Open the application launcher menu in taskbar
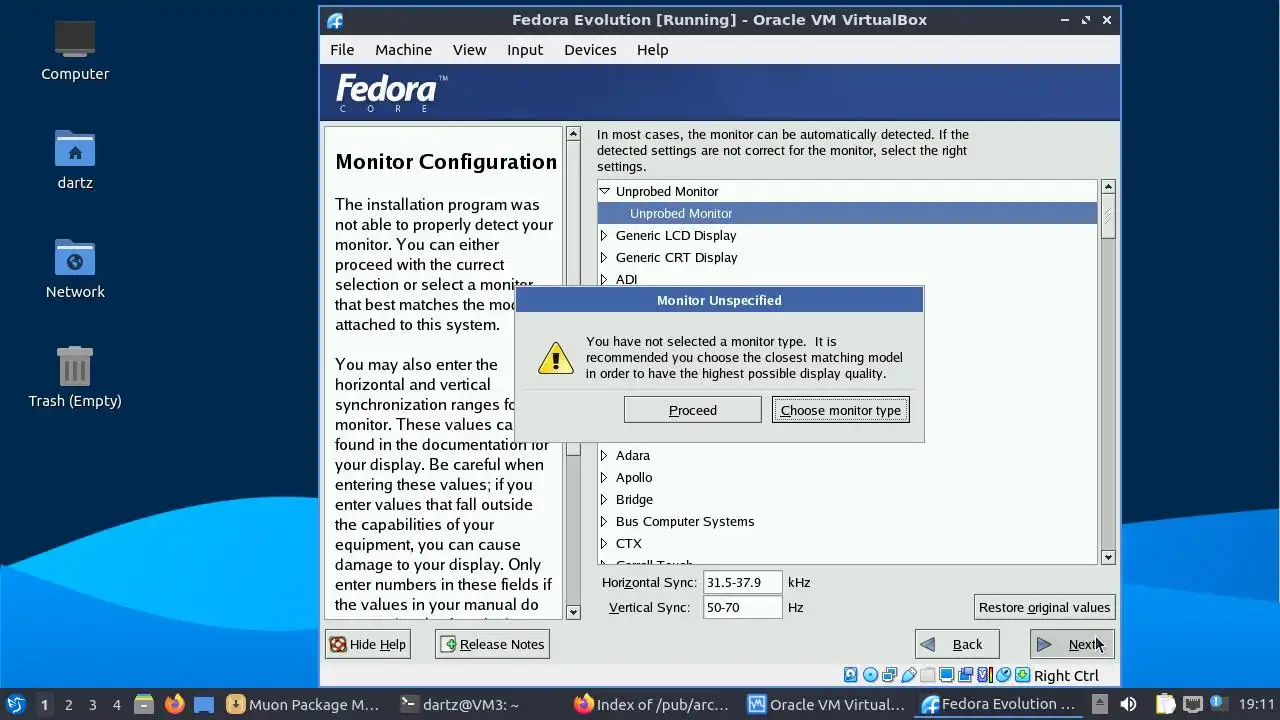 (x=15, y=704)
